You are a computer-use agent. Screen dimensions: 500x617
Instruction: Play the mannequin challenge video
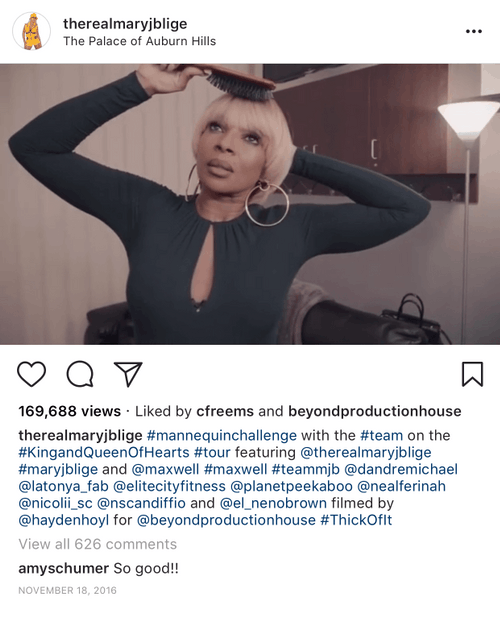click(250, 204)
